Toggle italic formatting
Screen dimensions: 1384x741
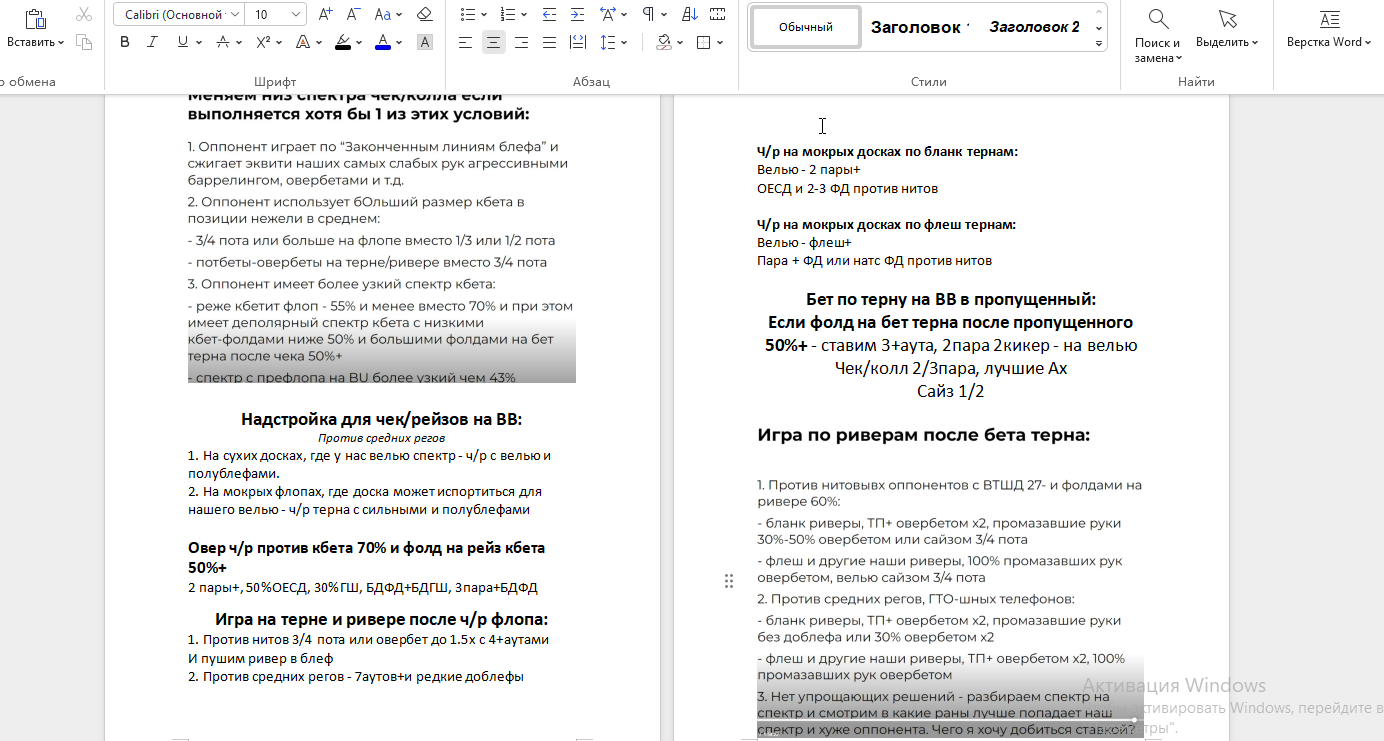[152, 42]
